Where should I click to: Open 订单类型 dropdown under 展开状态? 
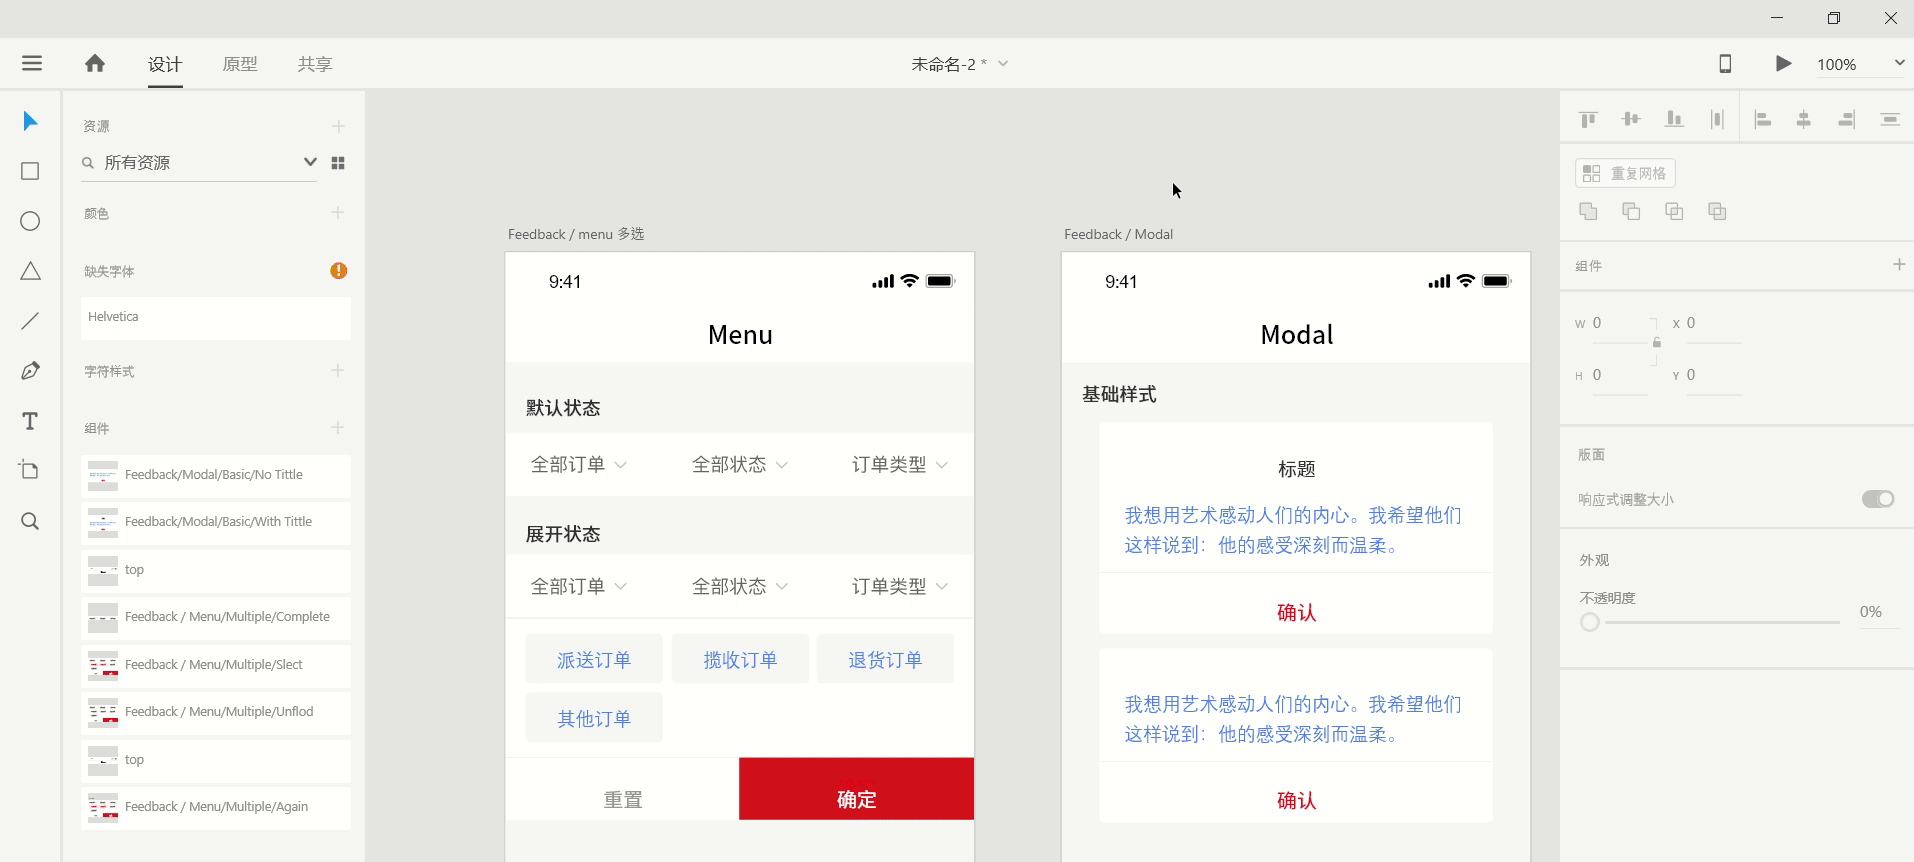click(900, 587)
